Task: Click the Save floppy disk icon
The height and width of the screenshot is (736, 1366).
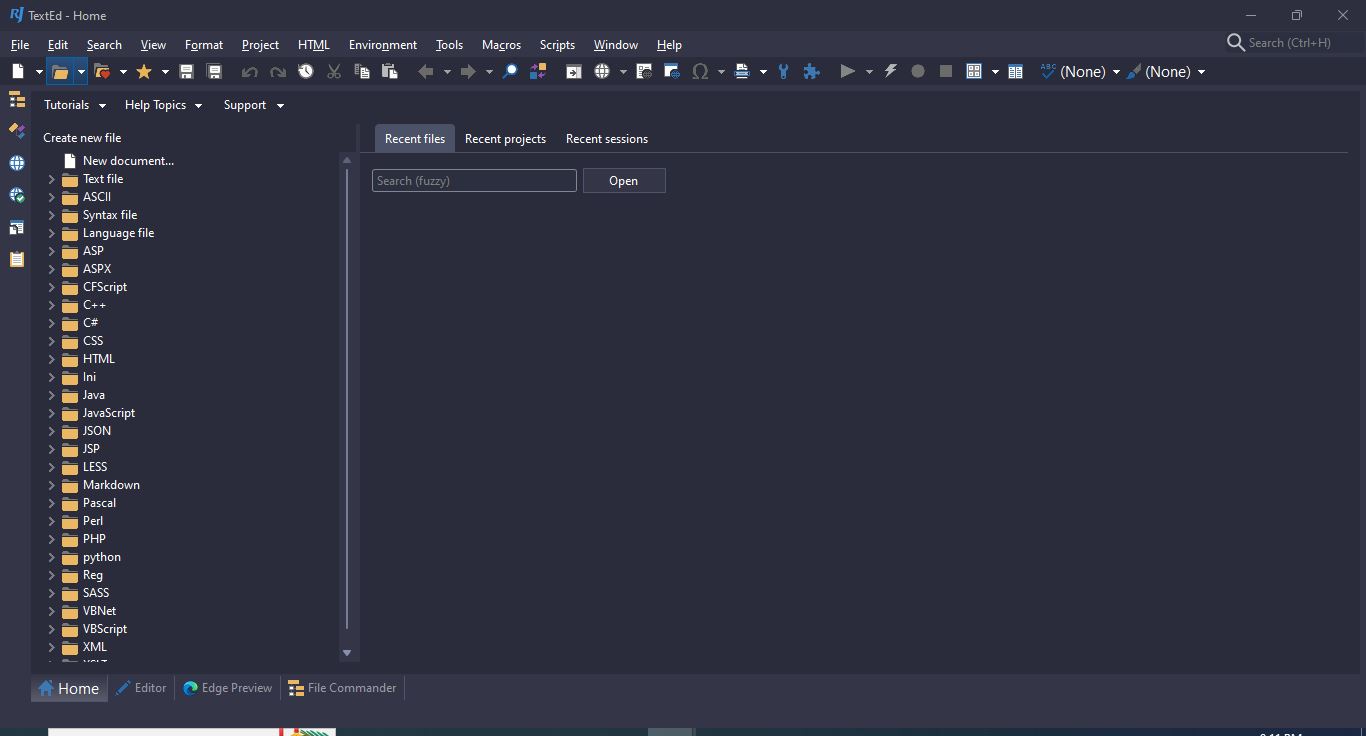Action: click(x=186, y=72)
